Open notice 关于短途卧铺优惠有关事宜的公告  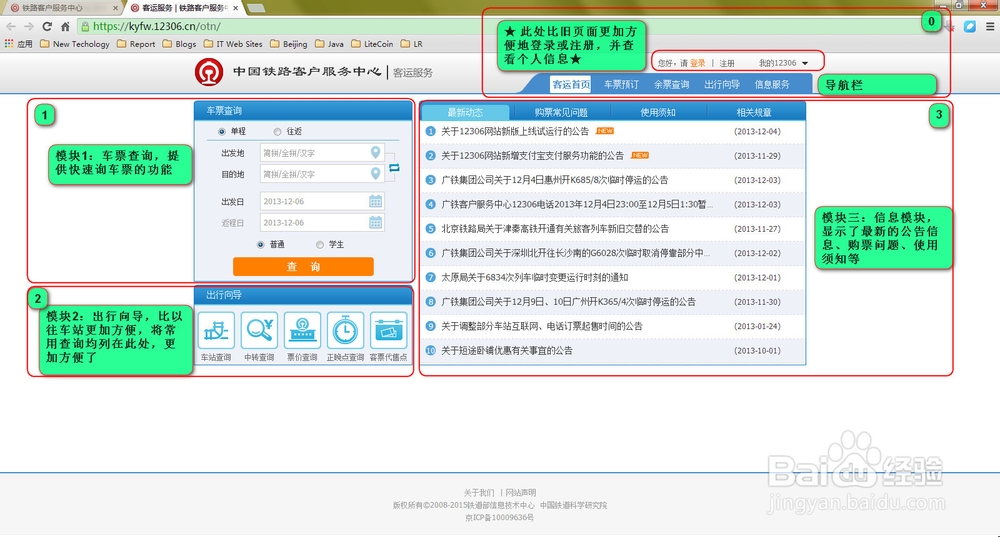point(506,350)
